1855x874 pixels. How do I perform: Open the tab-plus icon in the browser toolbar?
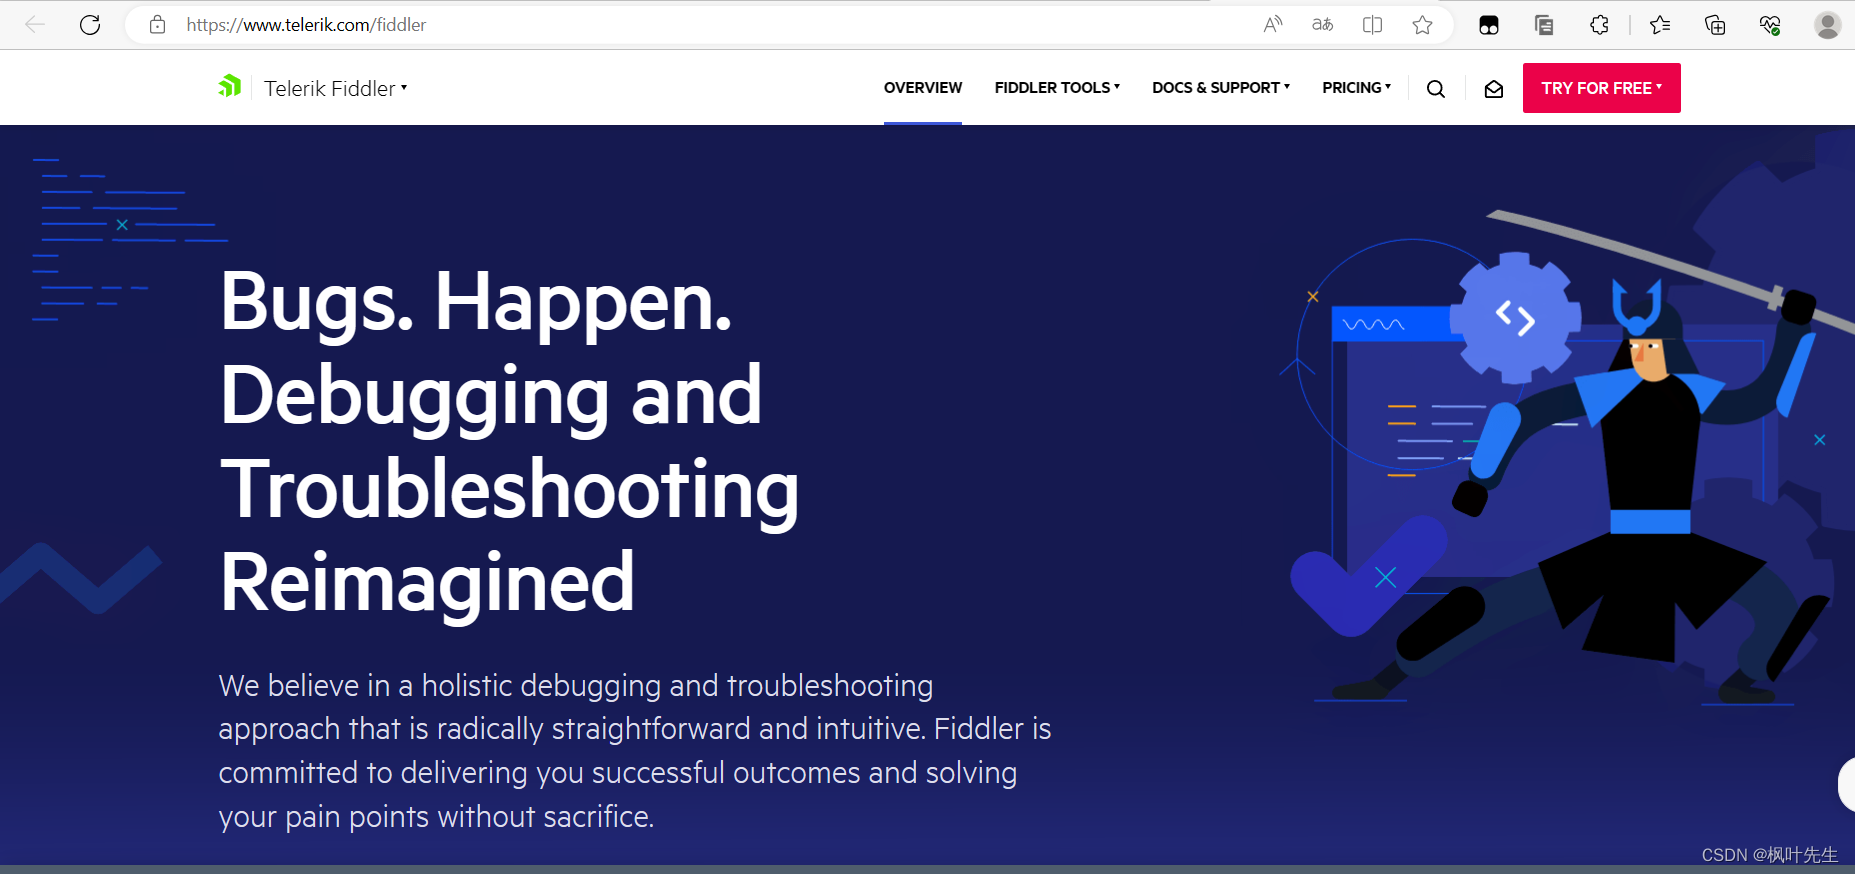[1715, 25]
